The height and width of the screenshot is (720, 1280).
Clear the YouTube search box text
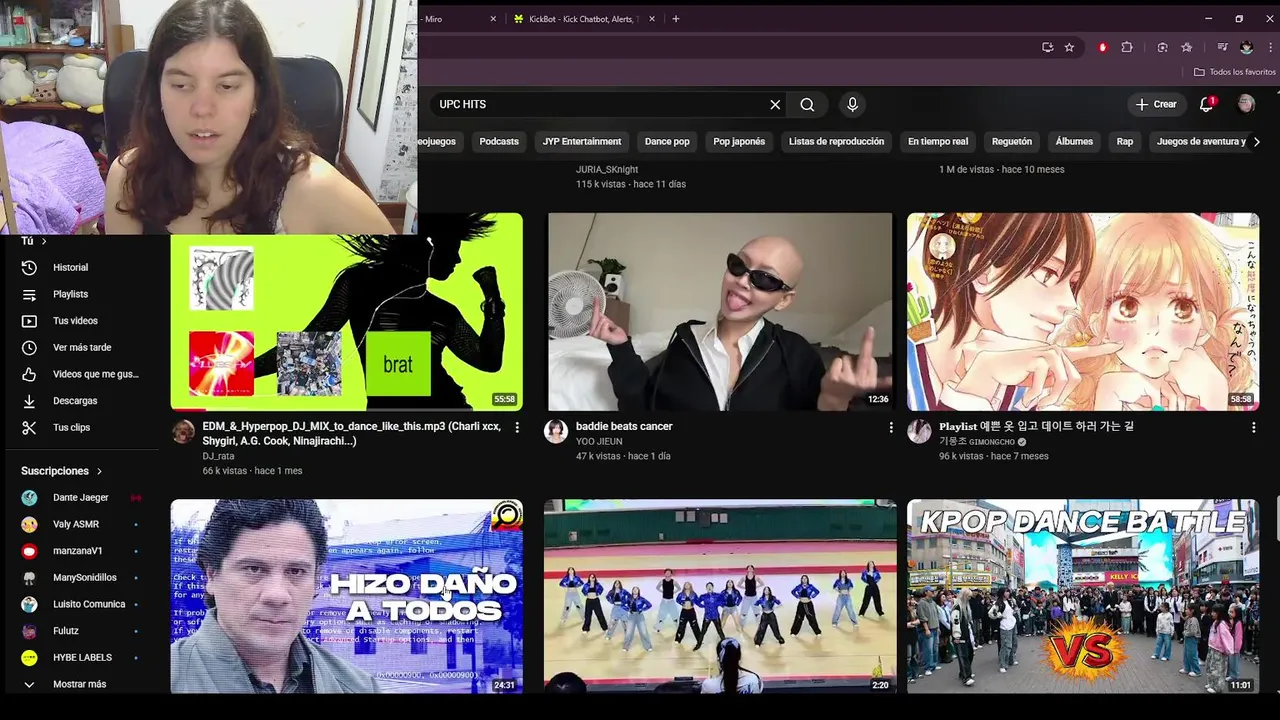pos(775,104)
